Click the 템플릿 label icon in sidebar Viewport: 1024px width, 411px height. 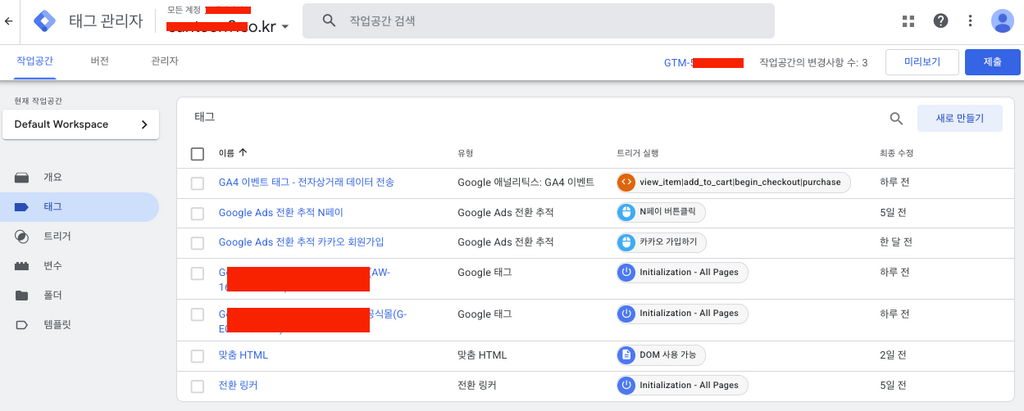pyautogui.click(x=22, y=325)
